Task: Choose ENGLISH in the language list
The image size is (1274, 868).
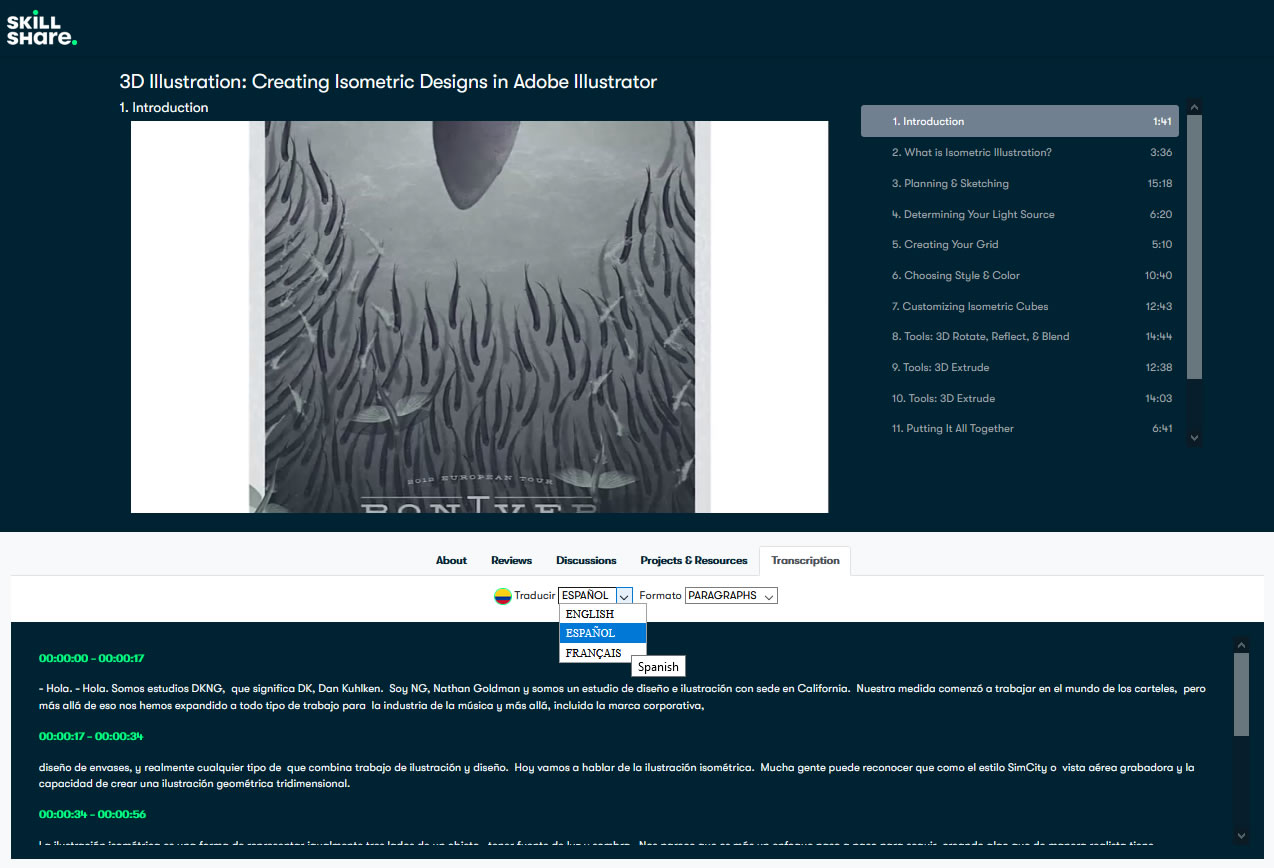Action: (x=603, y=614)
